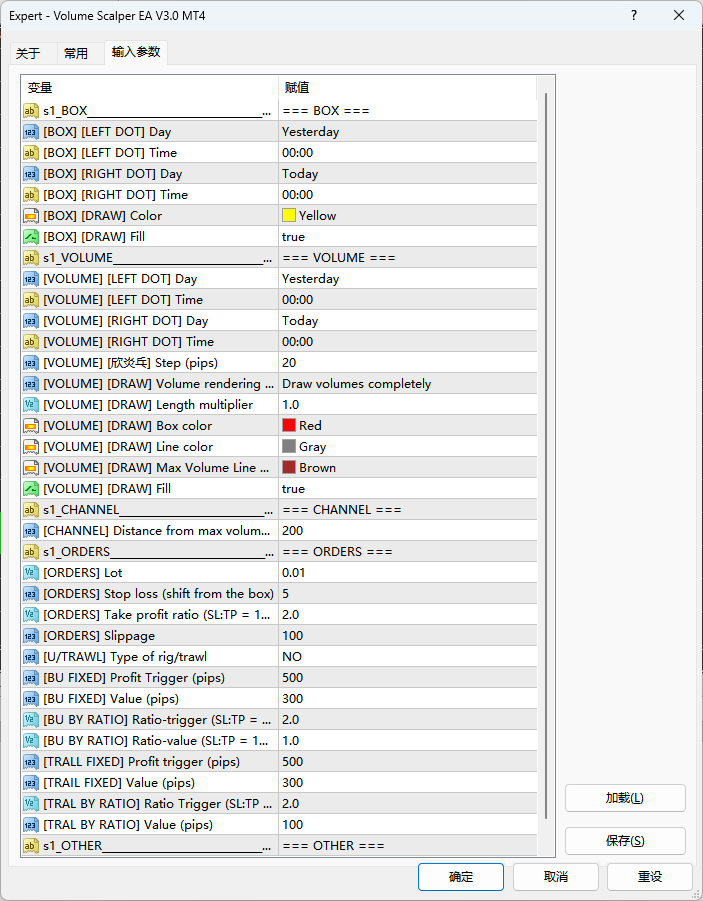Click the integer icon for [VOLUME] Step (pips)
Image resolution: width=703 pixels, height=901 pixels.
click(x=30, y=363)
